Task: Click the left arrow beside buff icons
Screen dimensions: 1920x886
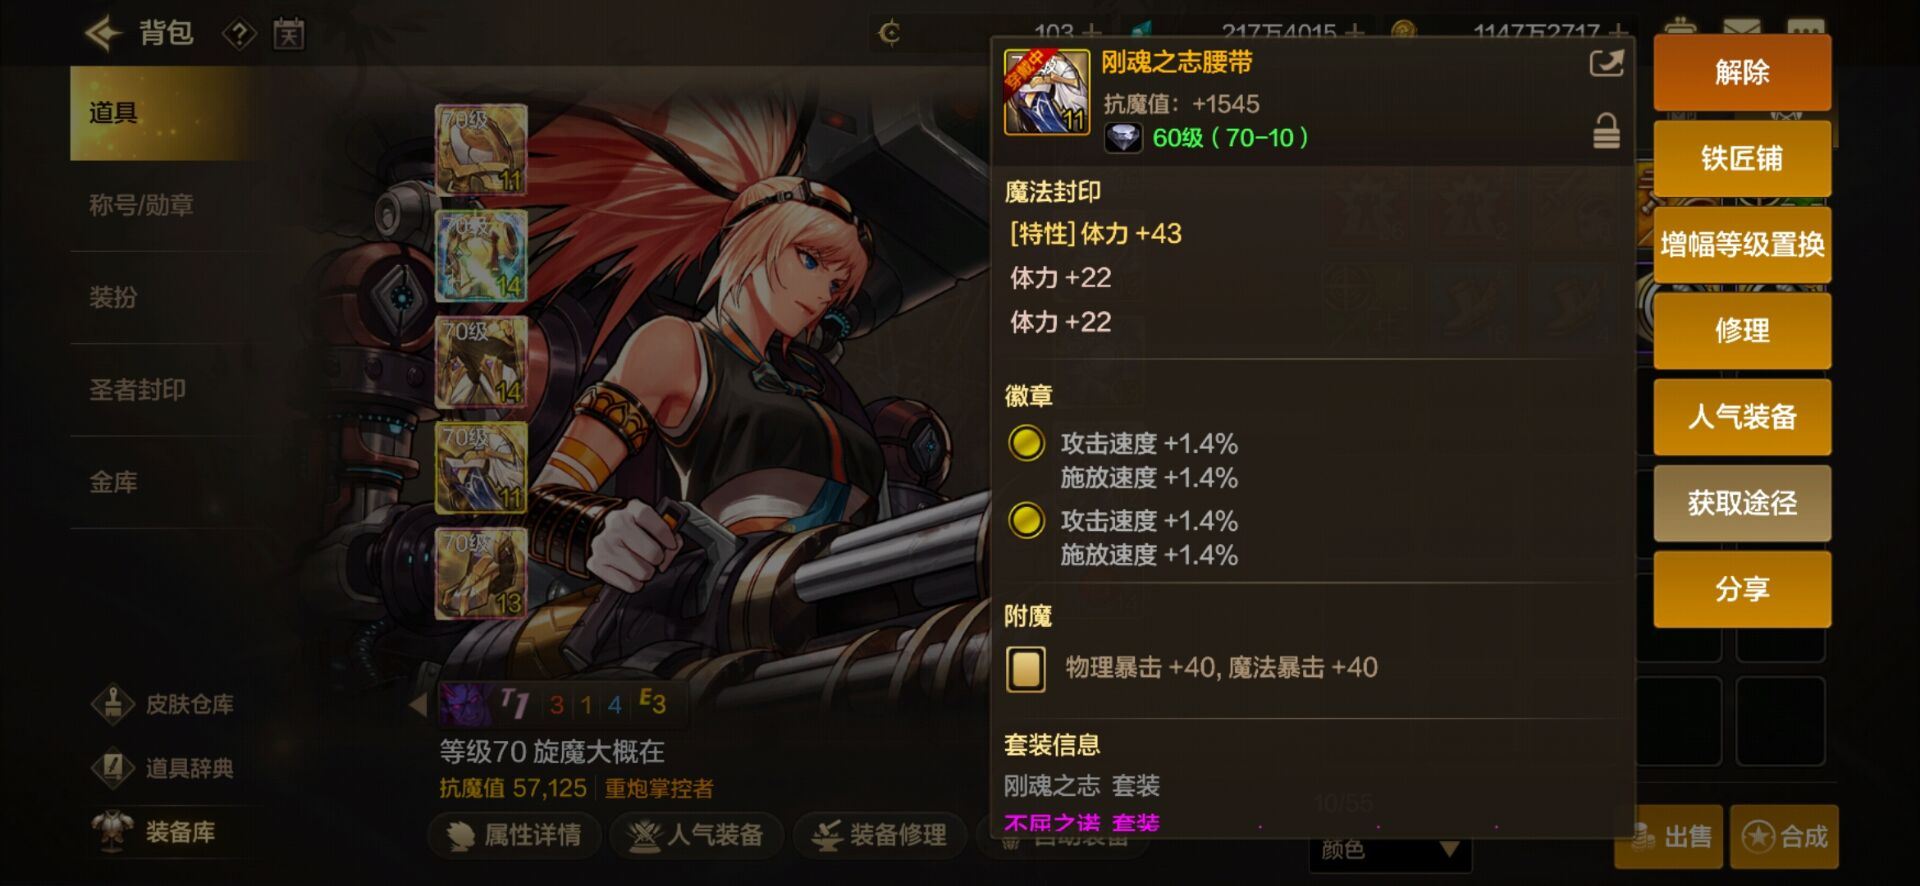Action: click(418, 704)
